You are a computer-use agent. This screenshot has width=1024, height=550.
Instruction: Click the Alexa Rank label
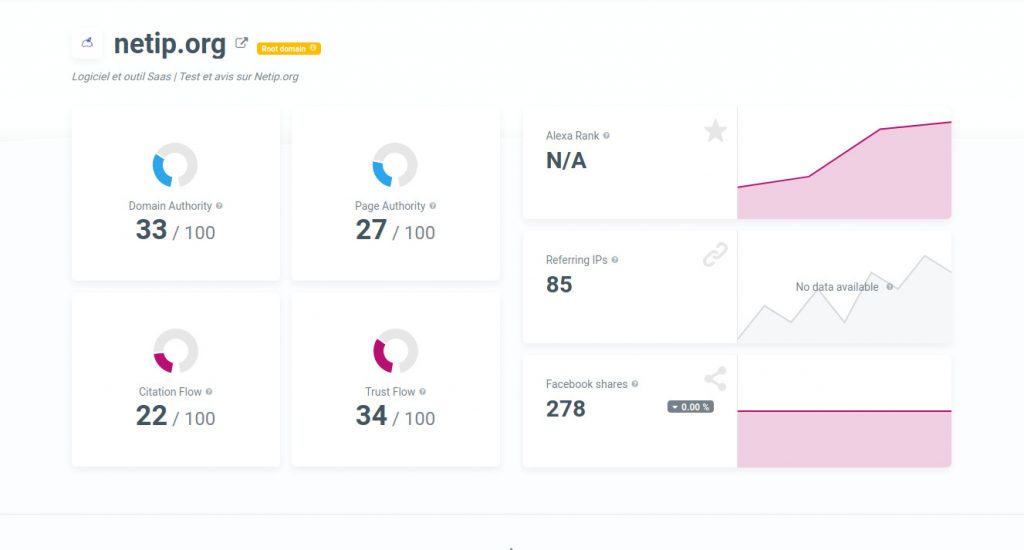(573, 136)
